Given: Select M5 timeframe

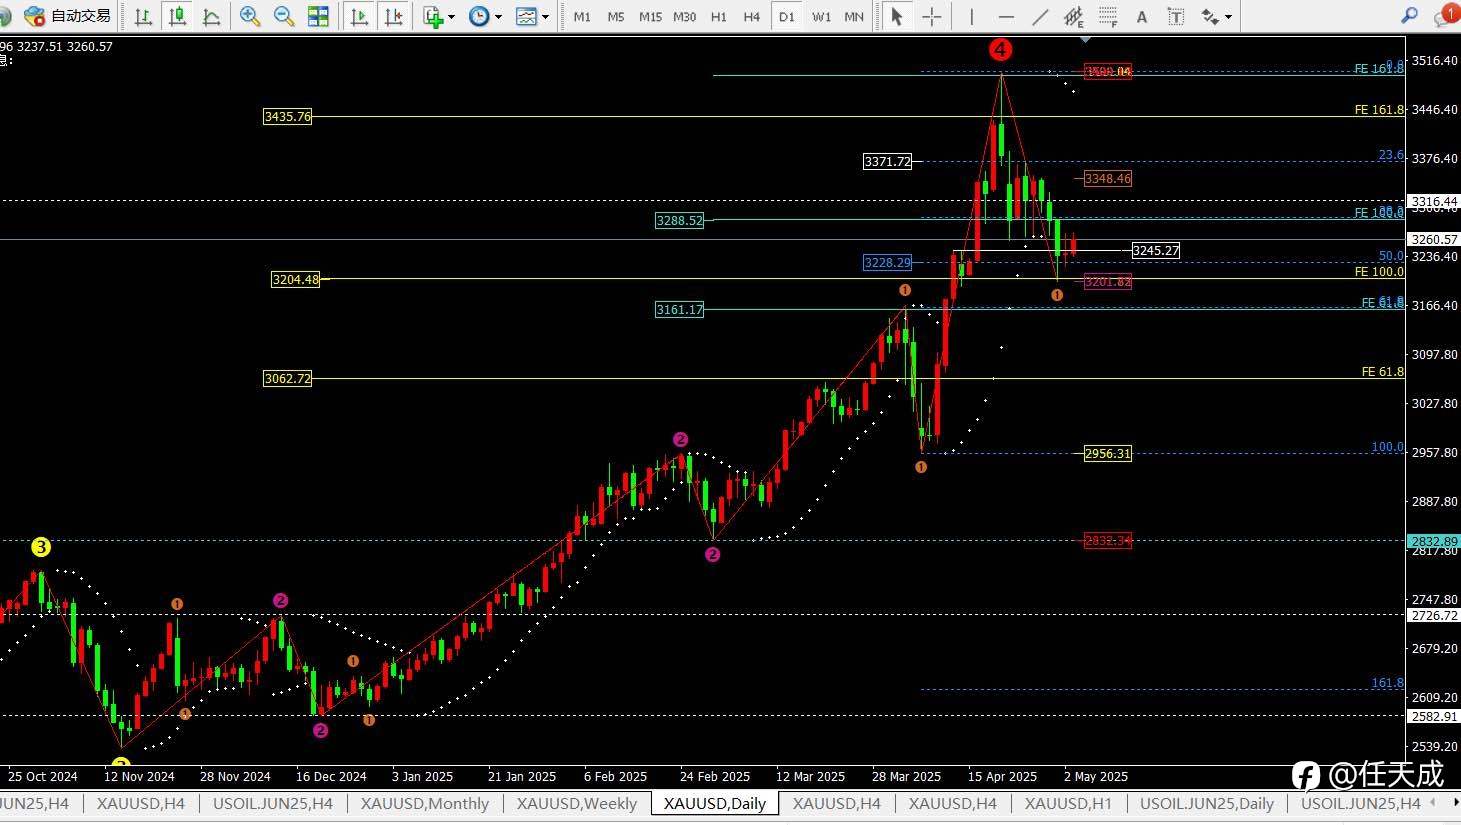Looking at the screenshot, I should (616, 17).
